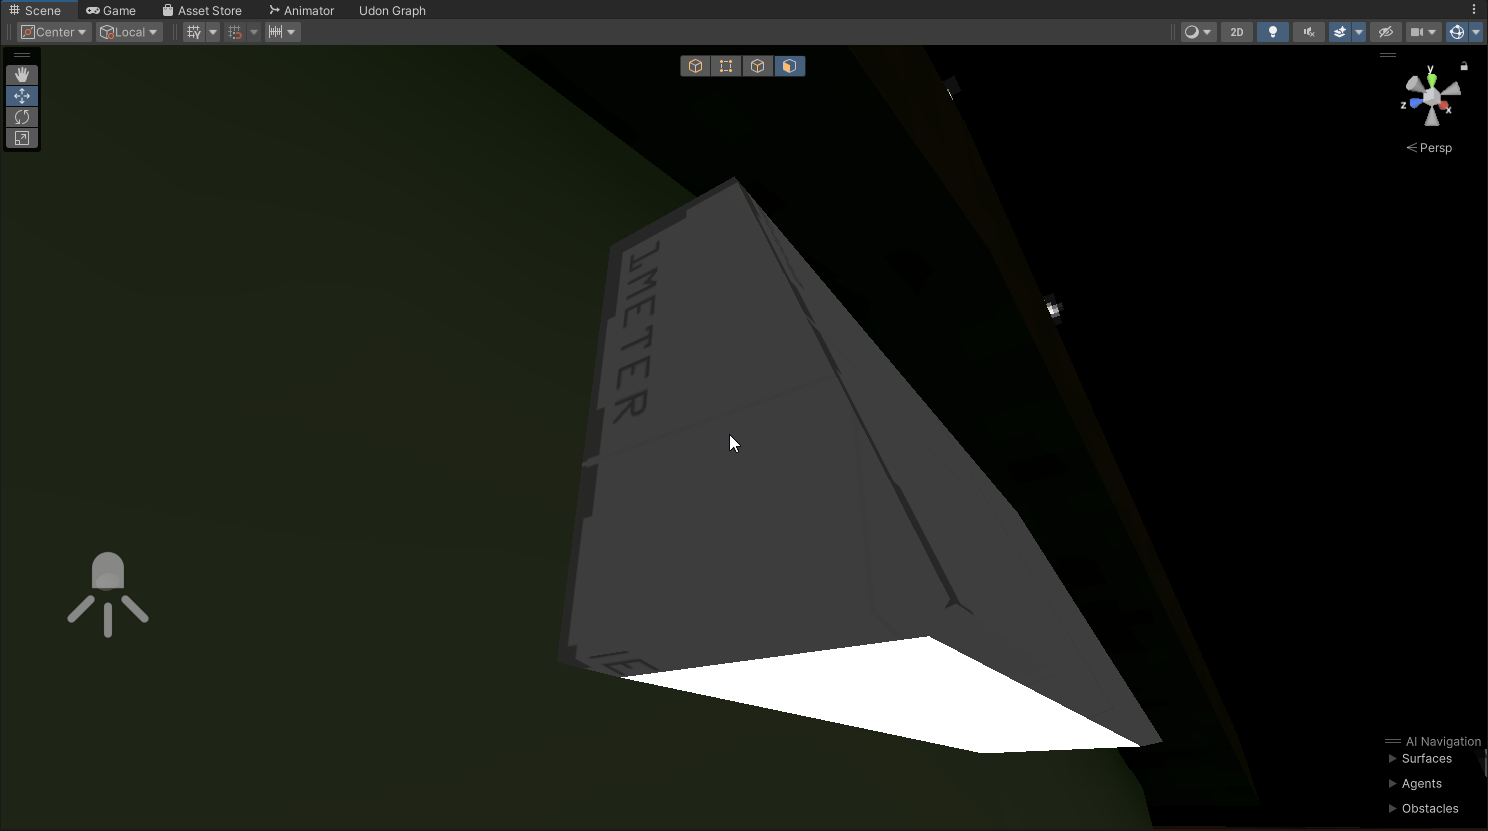Open the scene camera settings dropdown
This screenshot has width=1488, height=831.
[x=1423, y=32]
